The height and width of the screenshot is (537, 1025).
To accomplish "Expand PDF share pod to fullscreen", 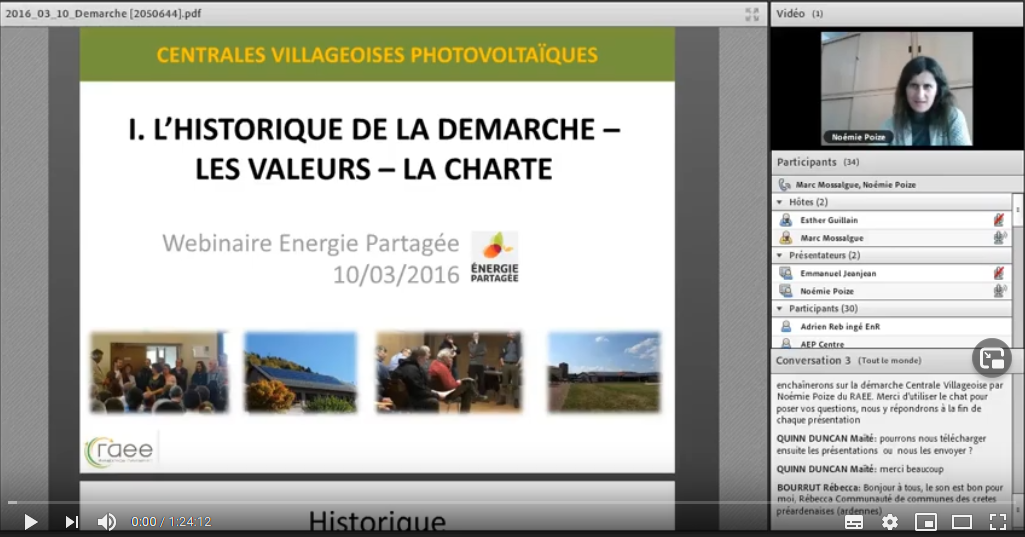I will 752,14.
